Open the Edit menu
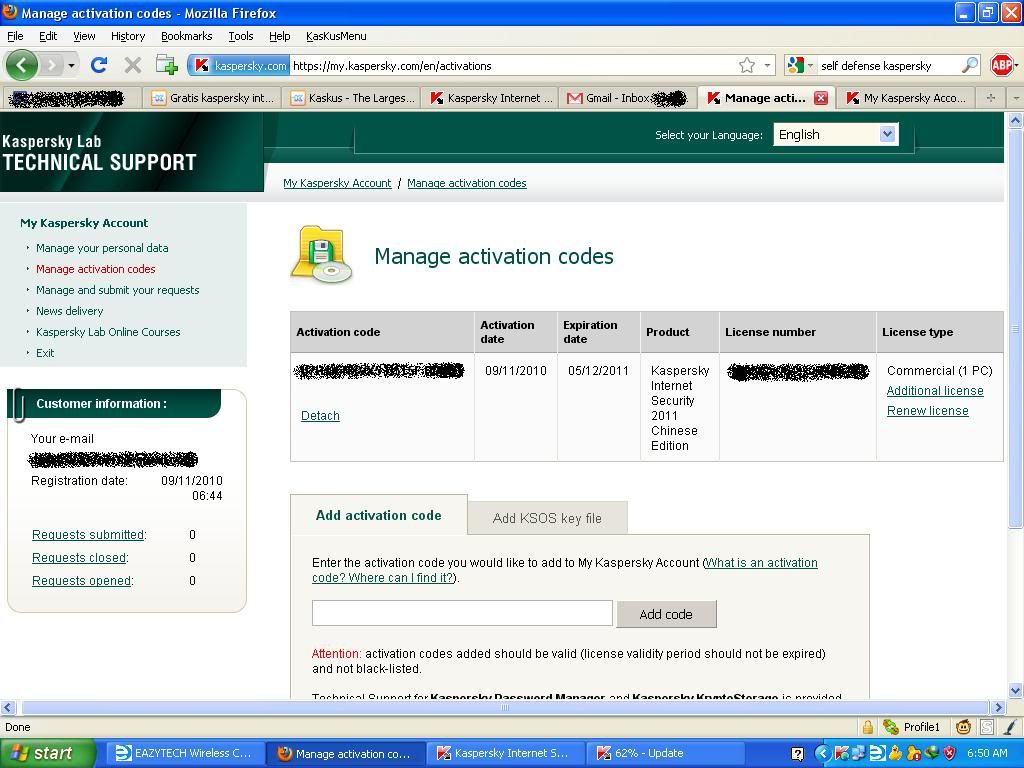Image resolution: width=1024 pixels, height=768 pixels. 48,36
